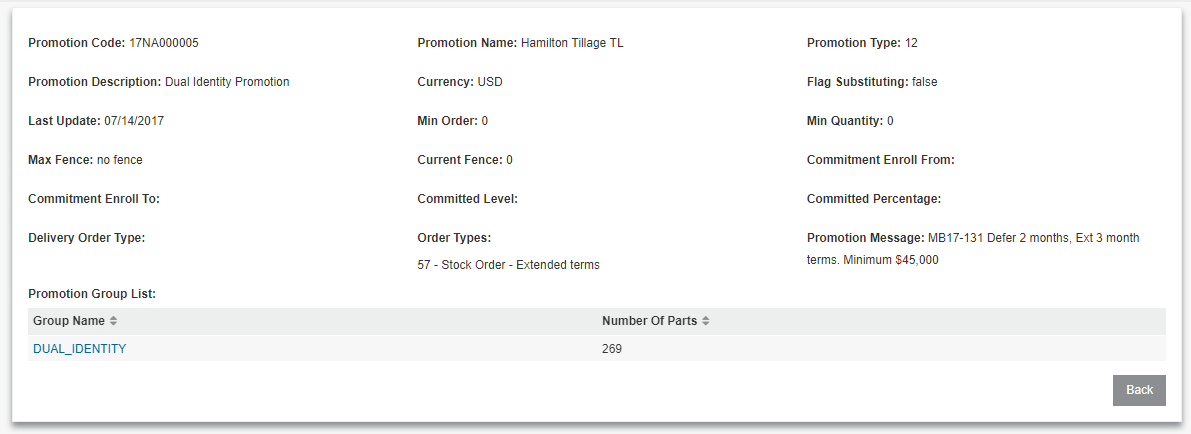
Task: Click the Max Fence no fence value
Action: [x=119, y=160]
